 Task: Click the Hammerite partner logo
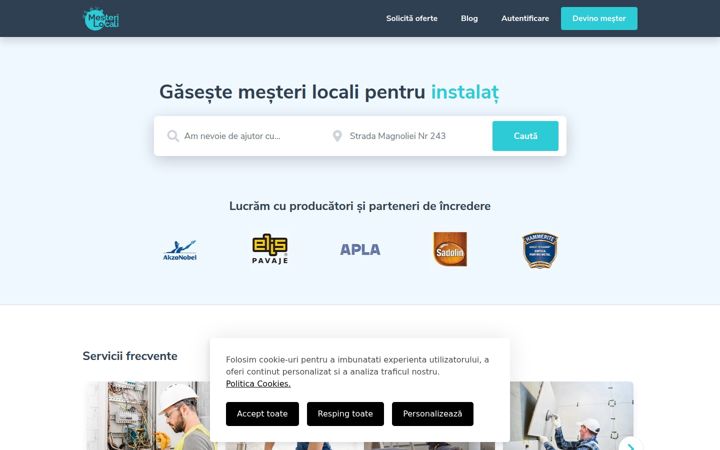pos(540,250)
